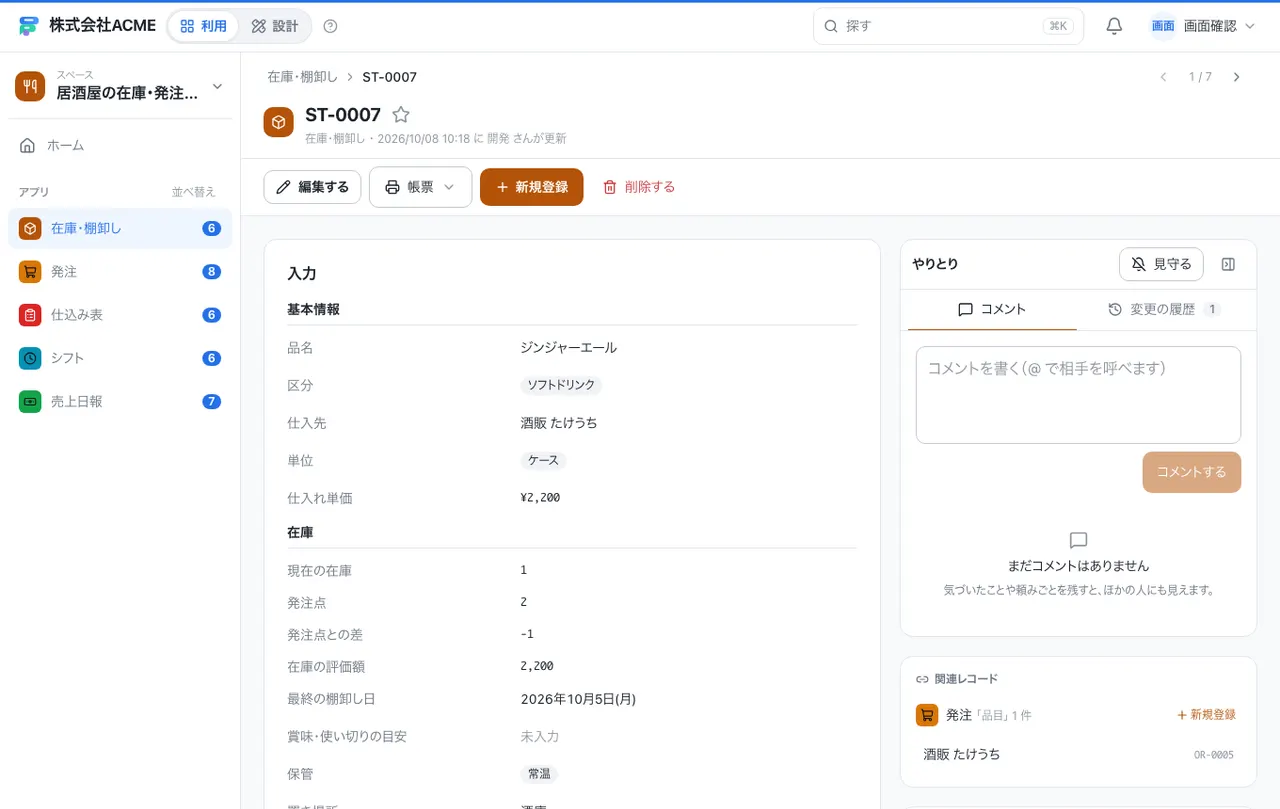Go to previous record arrow

click(1163, 77)
